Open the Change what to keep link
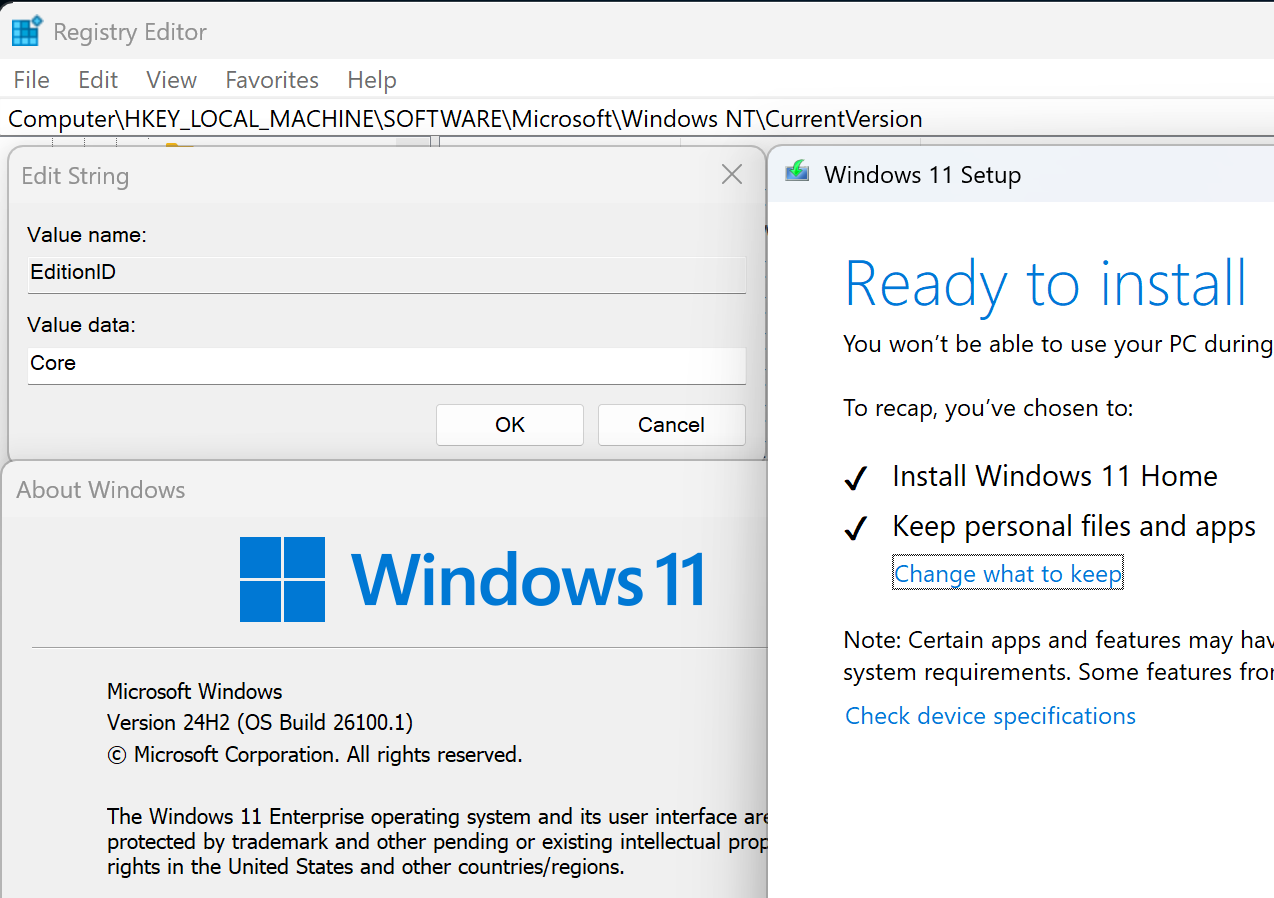 (x=1008, y=574)
